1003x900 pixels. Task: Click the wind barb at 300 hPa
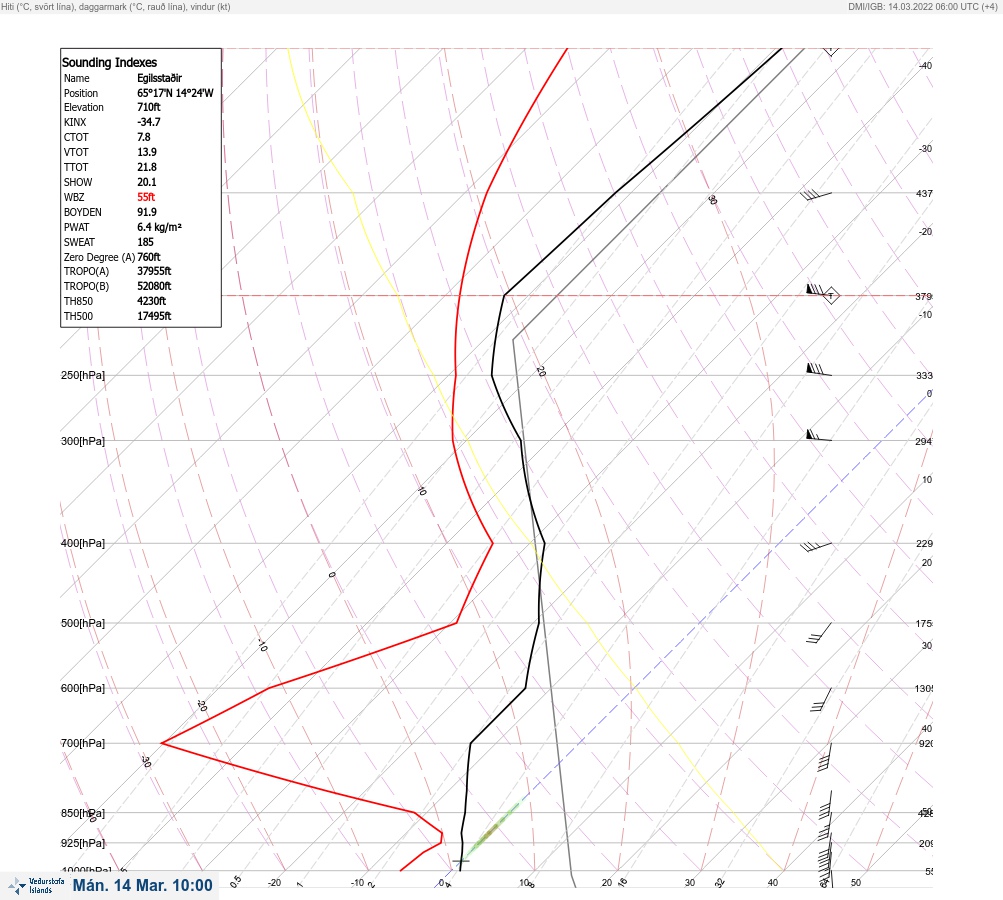pos(819,436)
